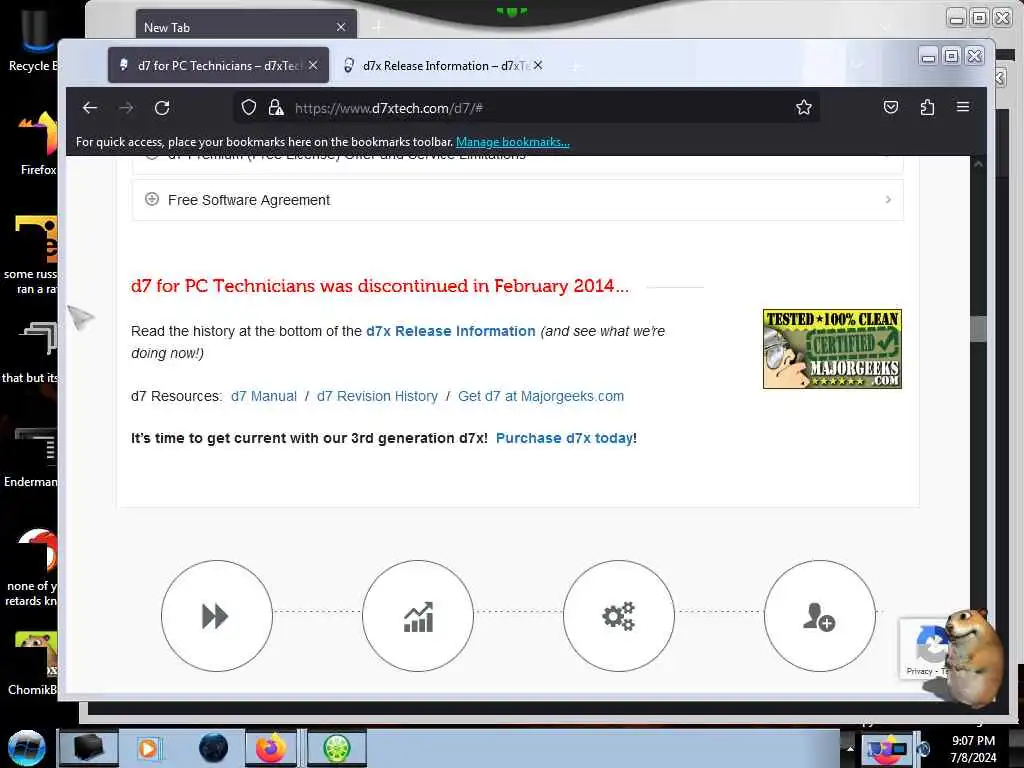Select the ChomikBox desktop icon
The width and height of the screenshot is (1024, 768).
tap(33, 663)
